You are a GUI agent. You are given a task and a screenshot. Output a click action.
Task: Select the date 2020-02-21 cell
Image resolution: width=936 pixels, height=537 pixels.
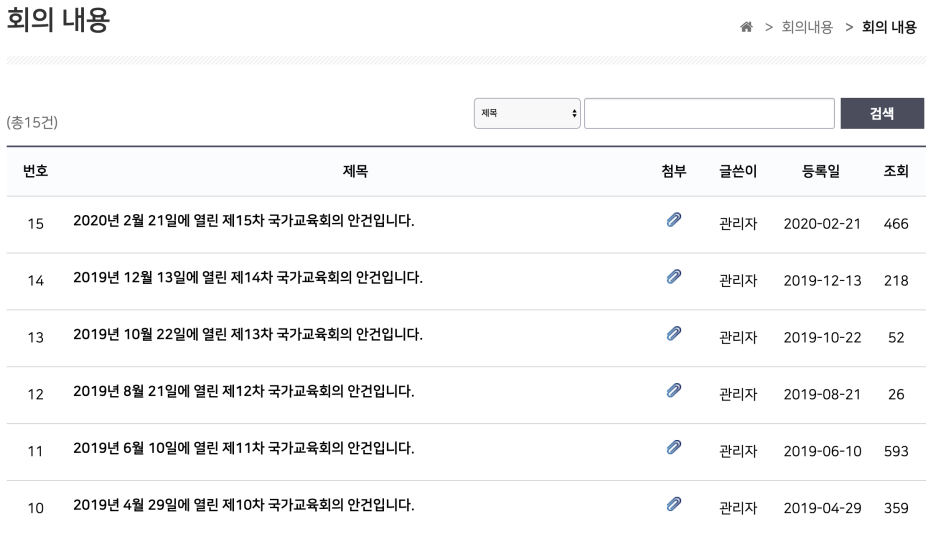(x=822, y=224)
